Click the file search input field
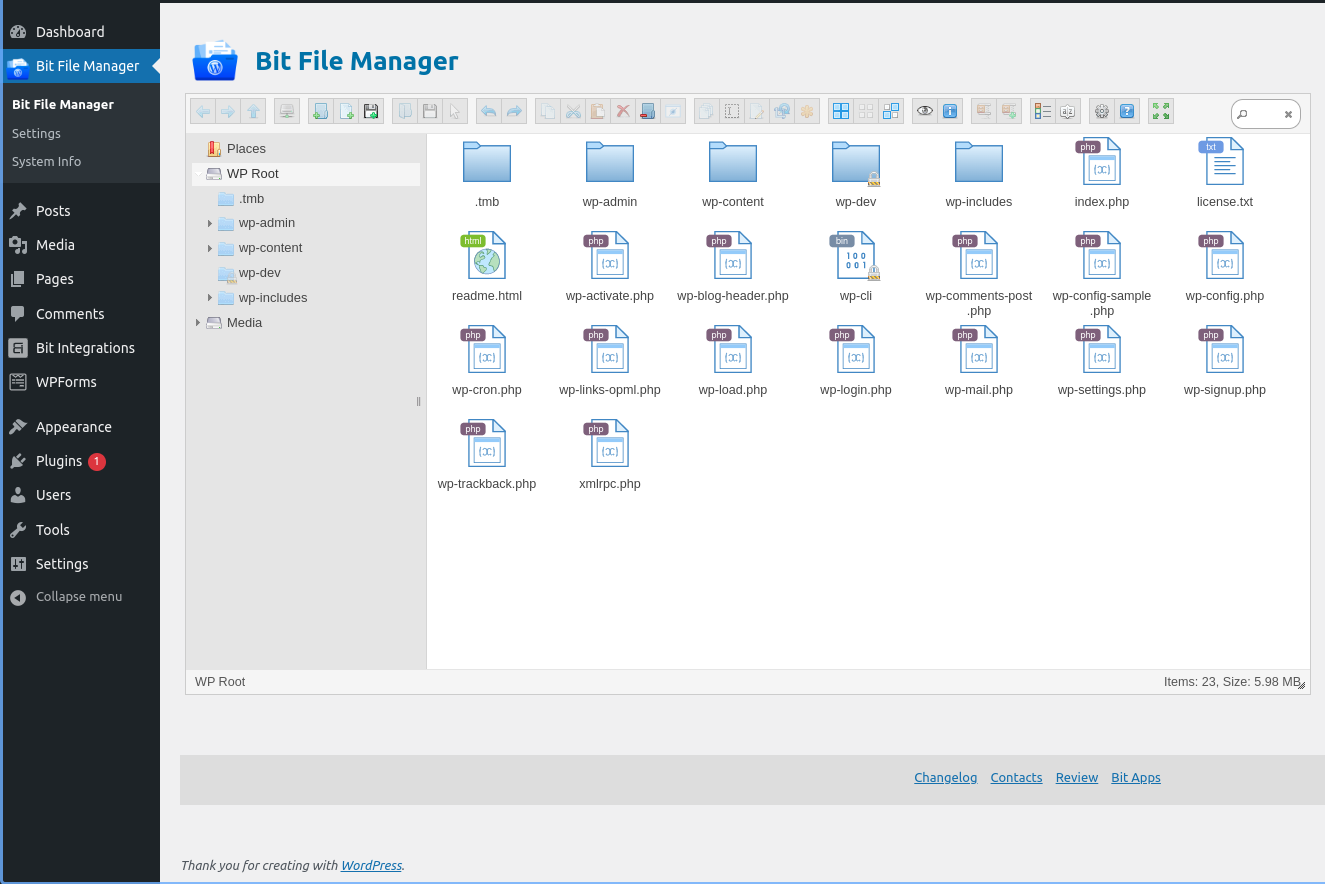 pyautogui.click(x=1264, y=114)
